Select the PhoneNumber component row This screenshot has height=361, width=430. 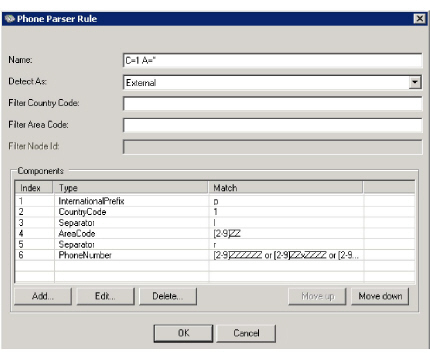tap(215, 255)
